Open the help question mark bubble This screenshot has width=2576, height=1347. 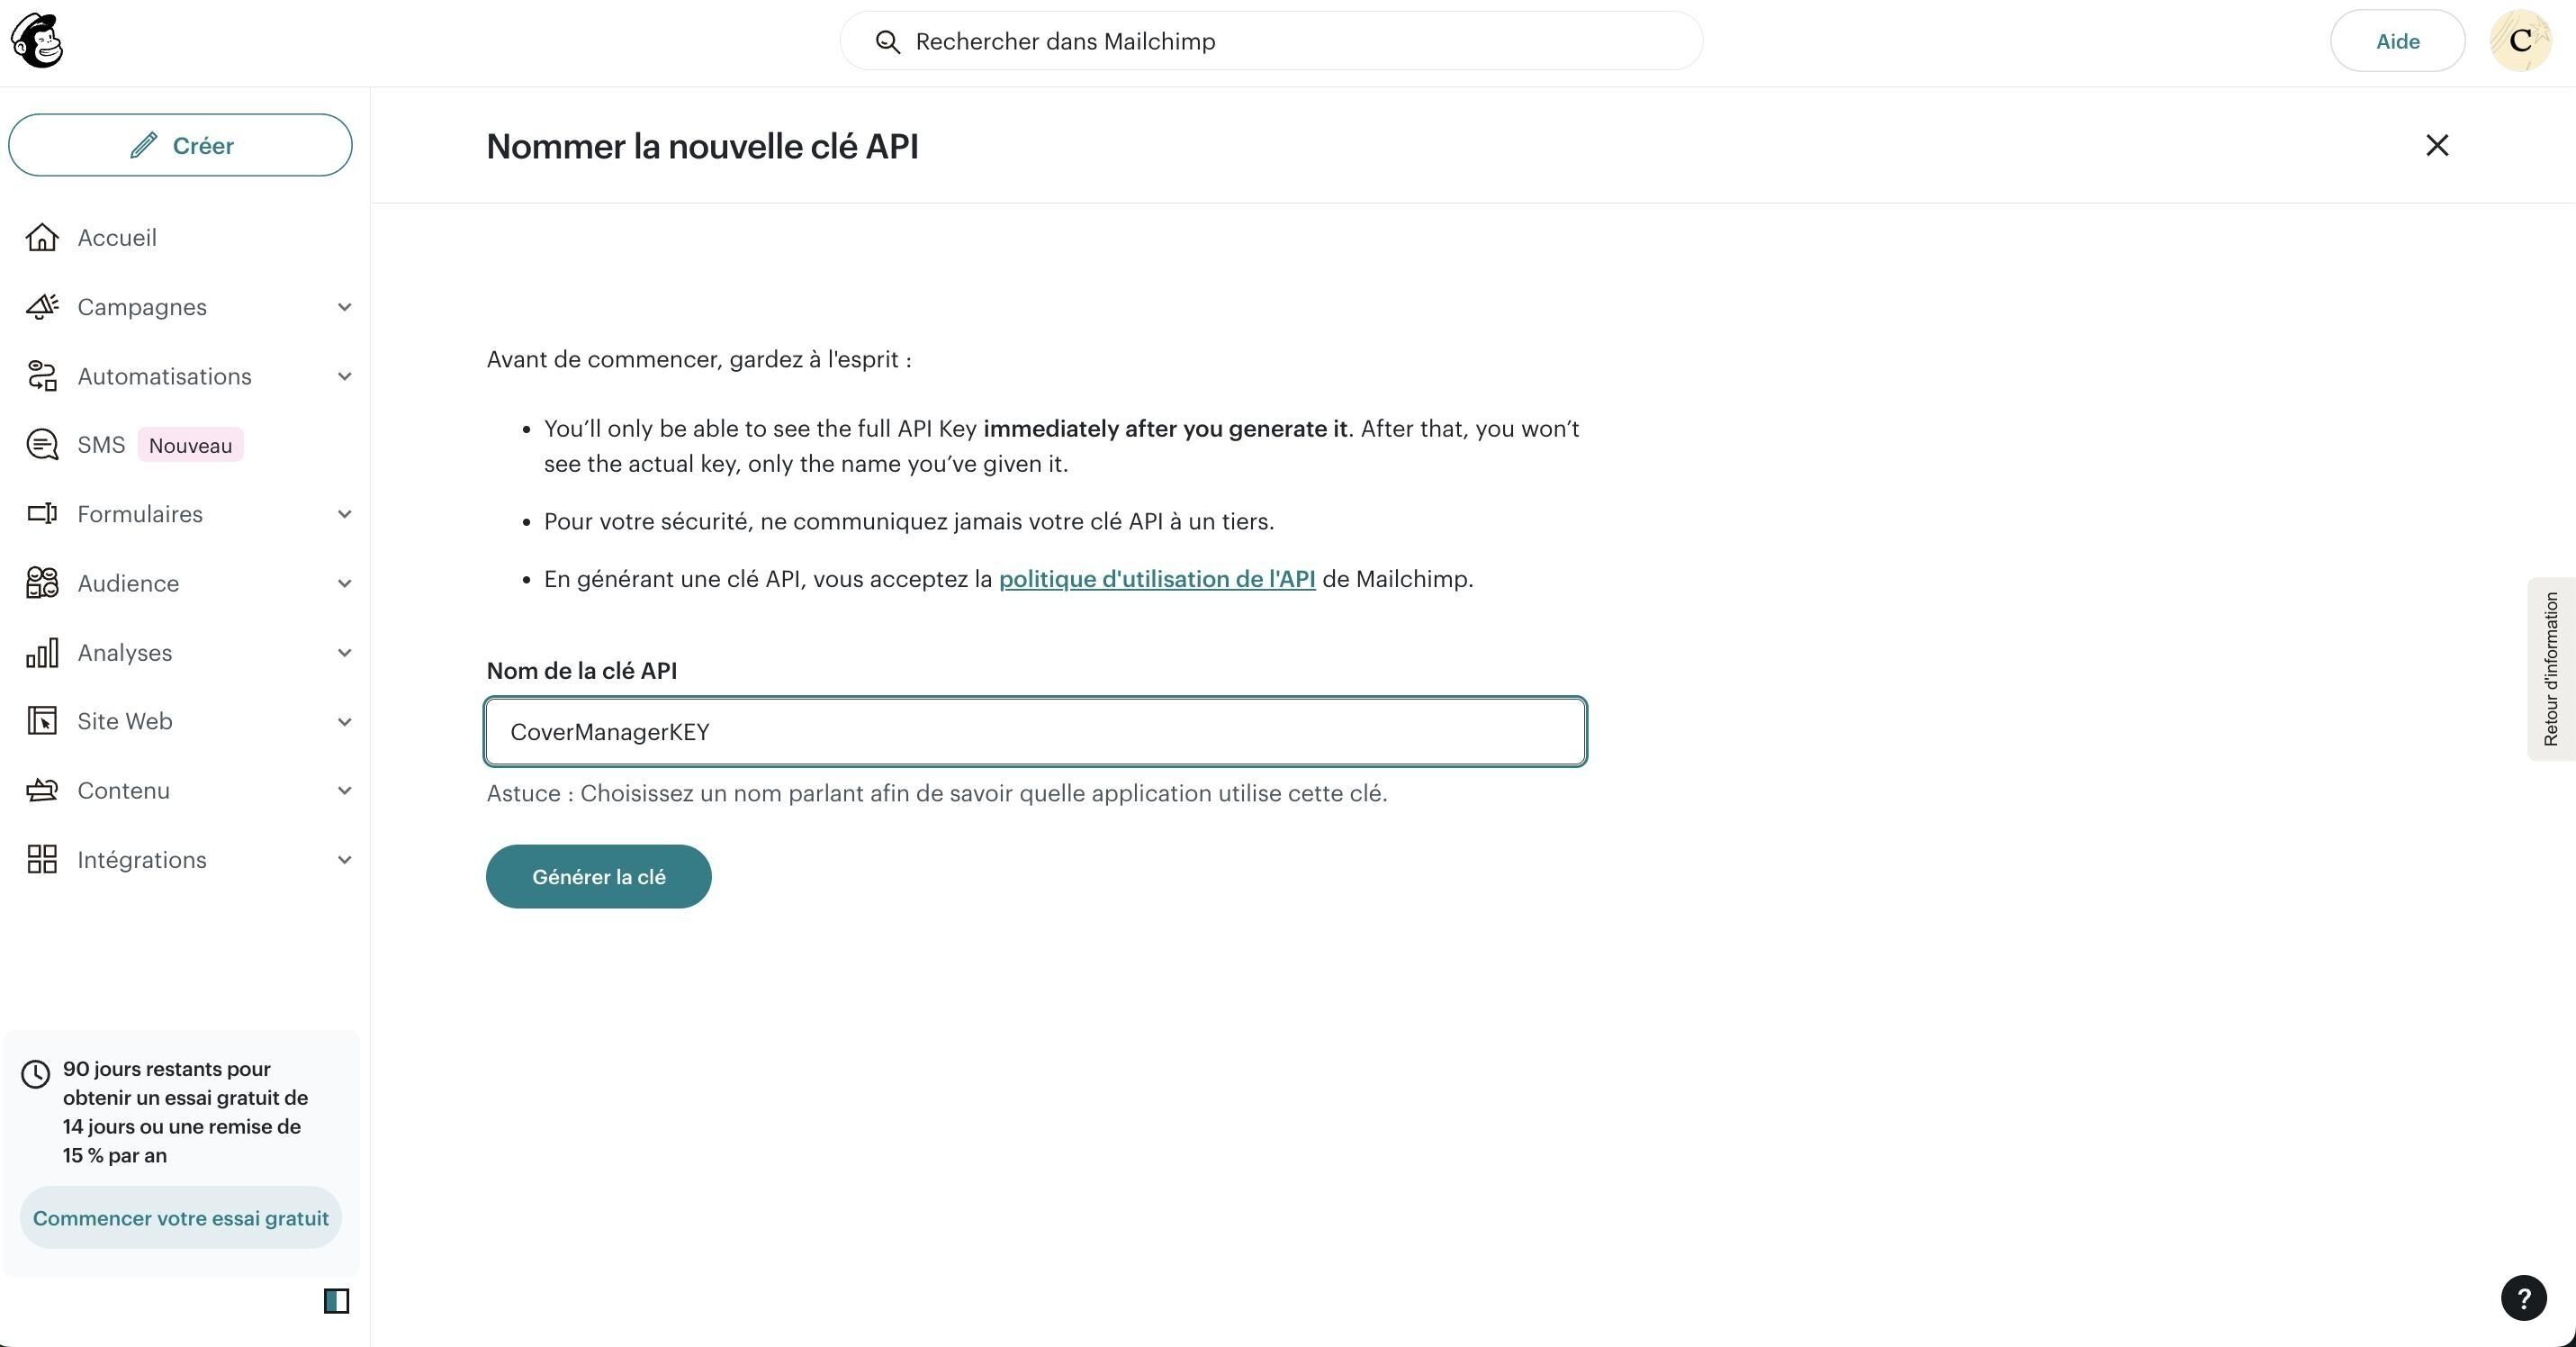(x=2523, y=1298)
